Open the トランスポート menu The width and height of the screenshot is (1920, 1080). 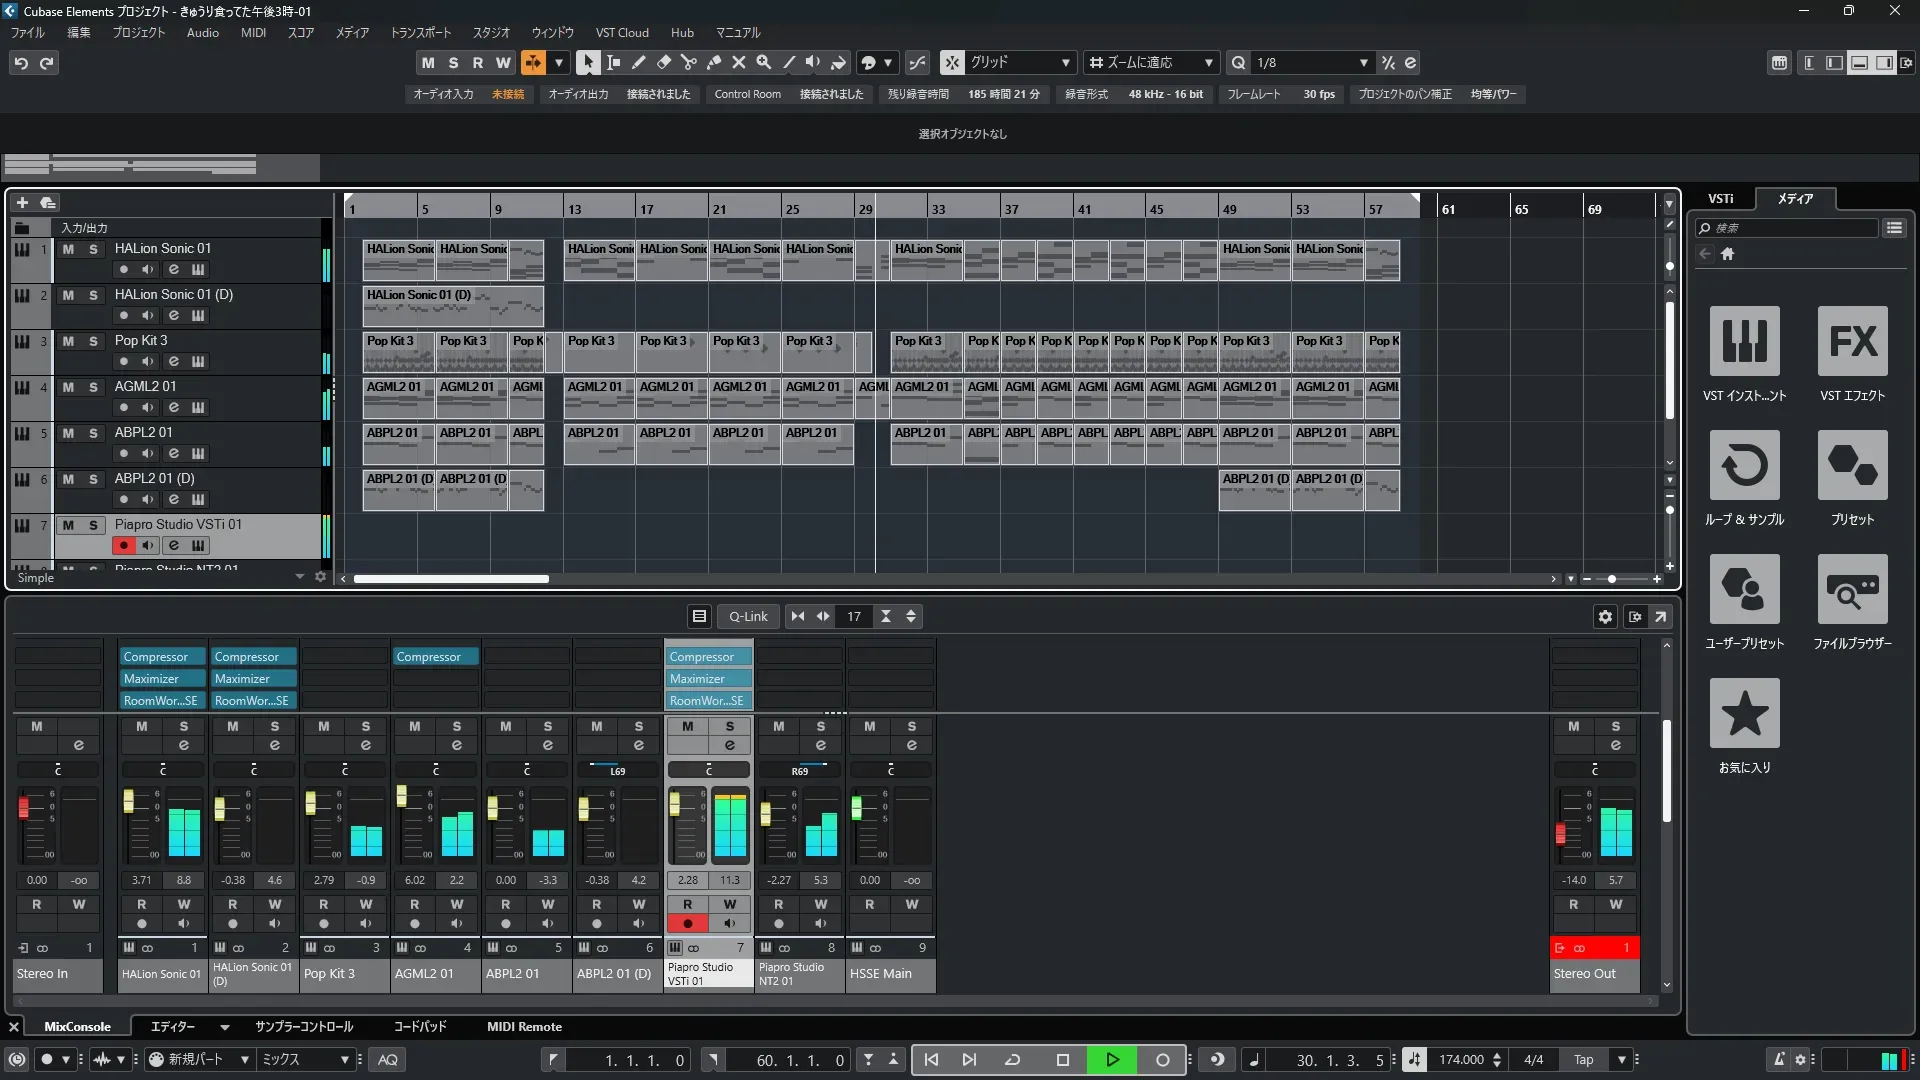(420, 32)
